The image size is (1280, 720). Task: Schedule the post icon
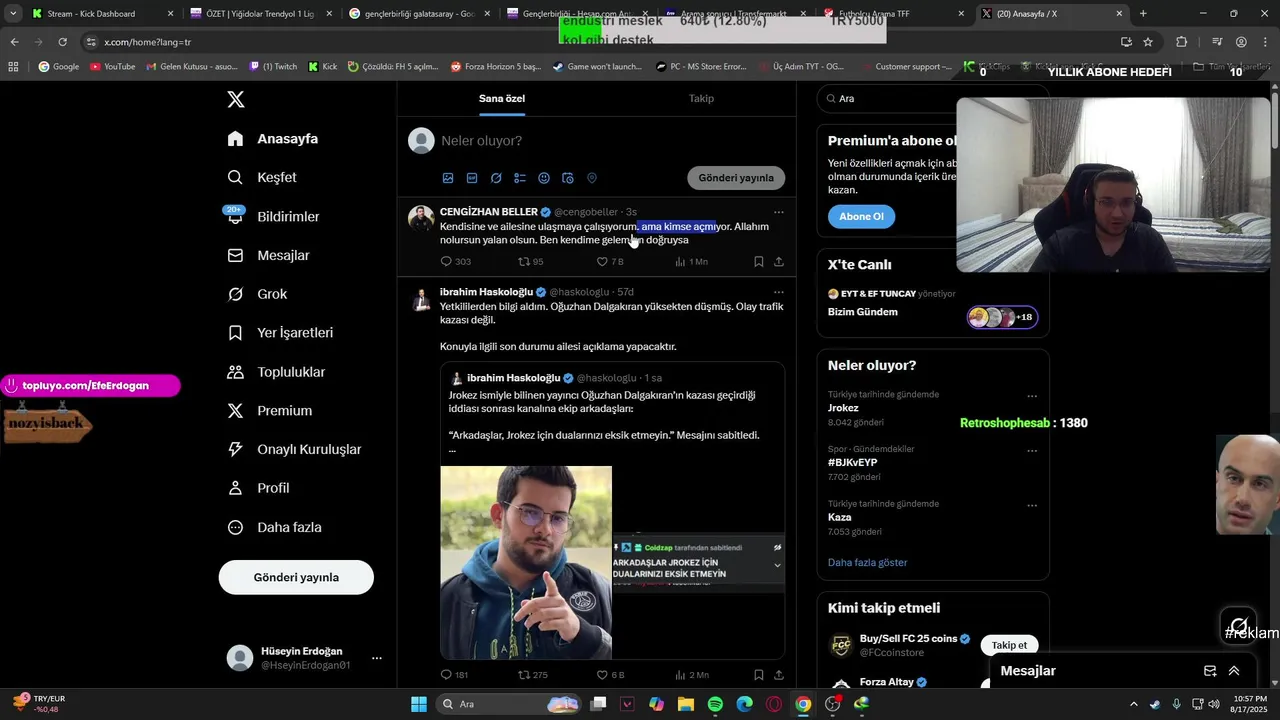click(568, 178)
